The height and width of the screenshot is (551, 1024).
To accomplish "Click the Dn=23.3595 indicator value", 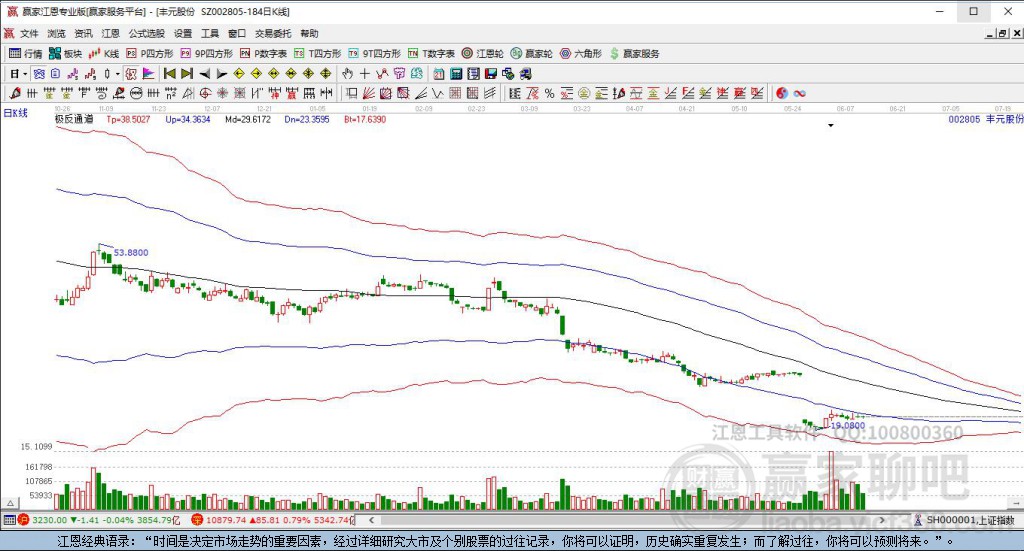I will coord(307,119).
